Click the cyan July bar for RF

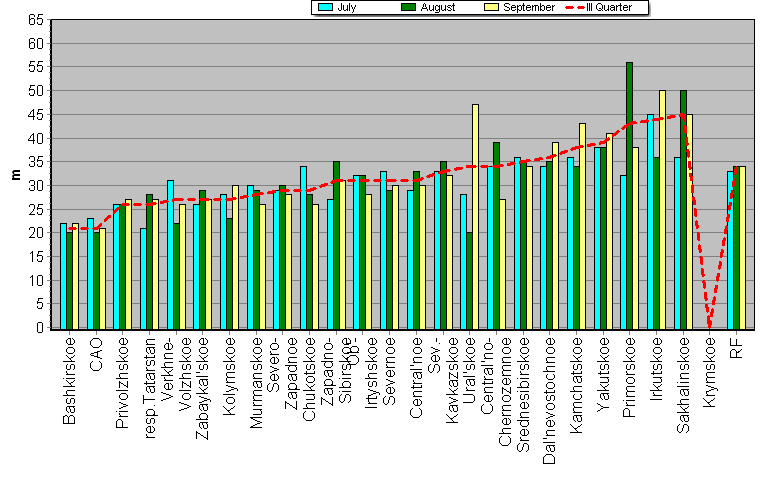point(730,250)
